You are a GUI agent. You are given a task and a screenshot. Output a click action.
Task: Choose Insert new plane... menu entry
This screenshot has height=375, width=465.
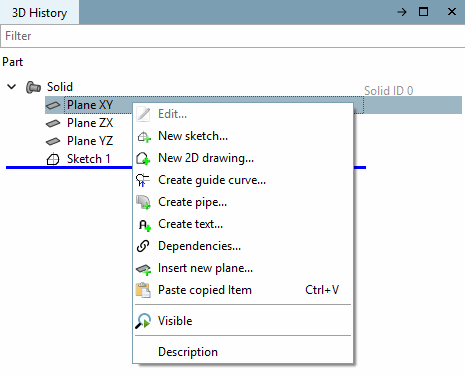[243, 268]
